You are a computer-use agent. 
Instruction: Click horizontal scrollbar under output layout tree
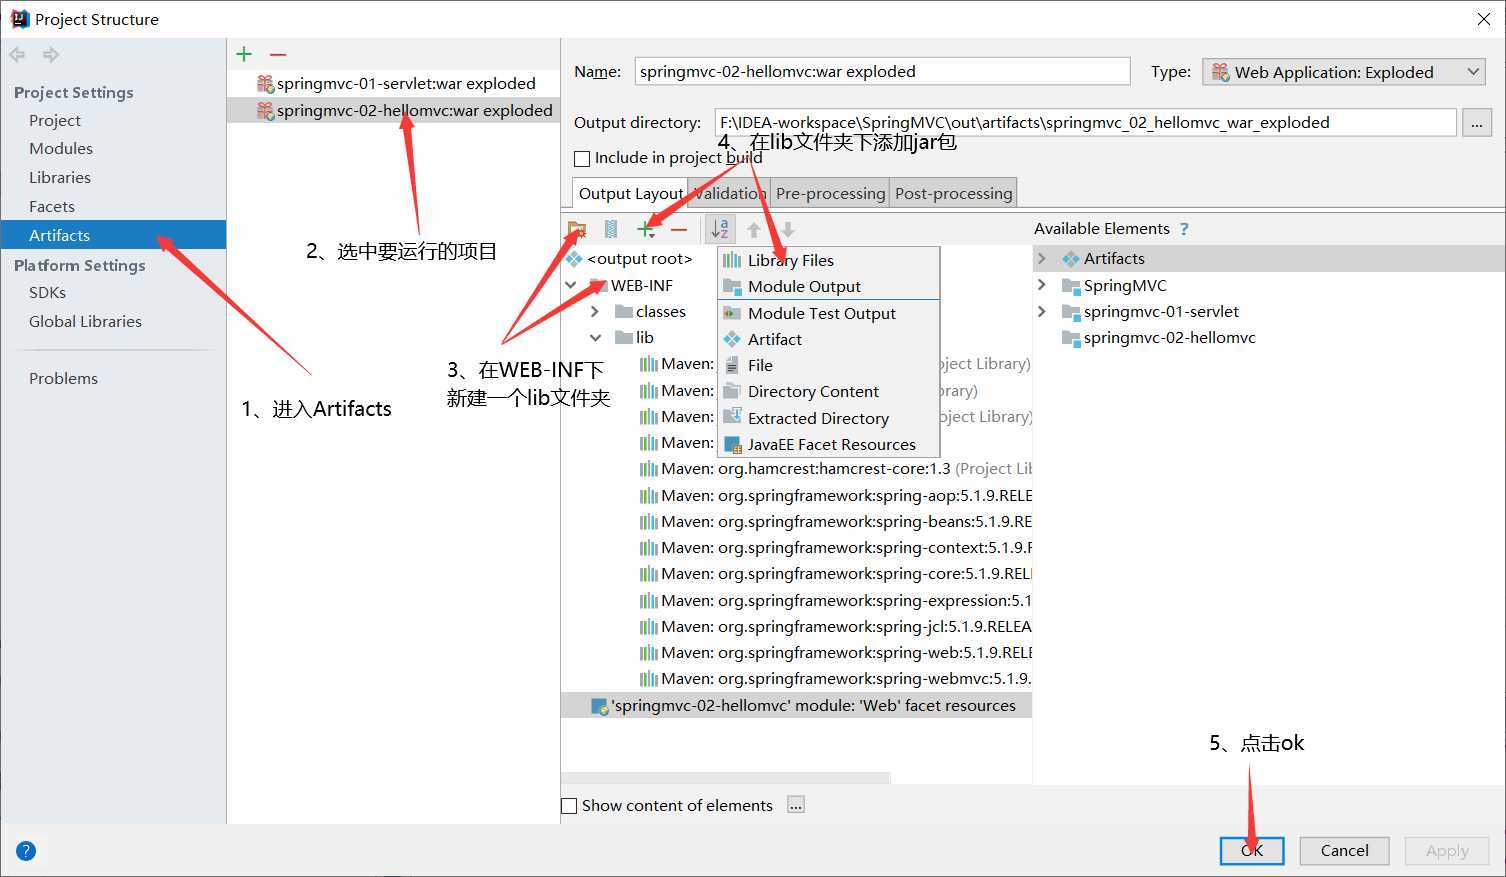coord(725,777)
